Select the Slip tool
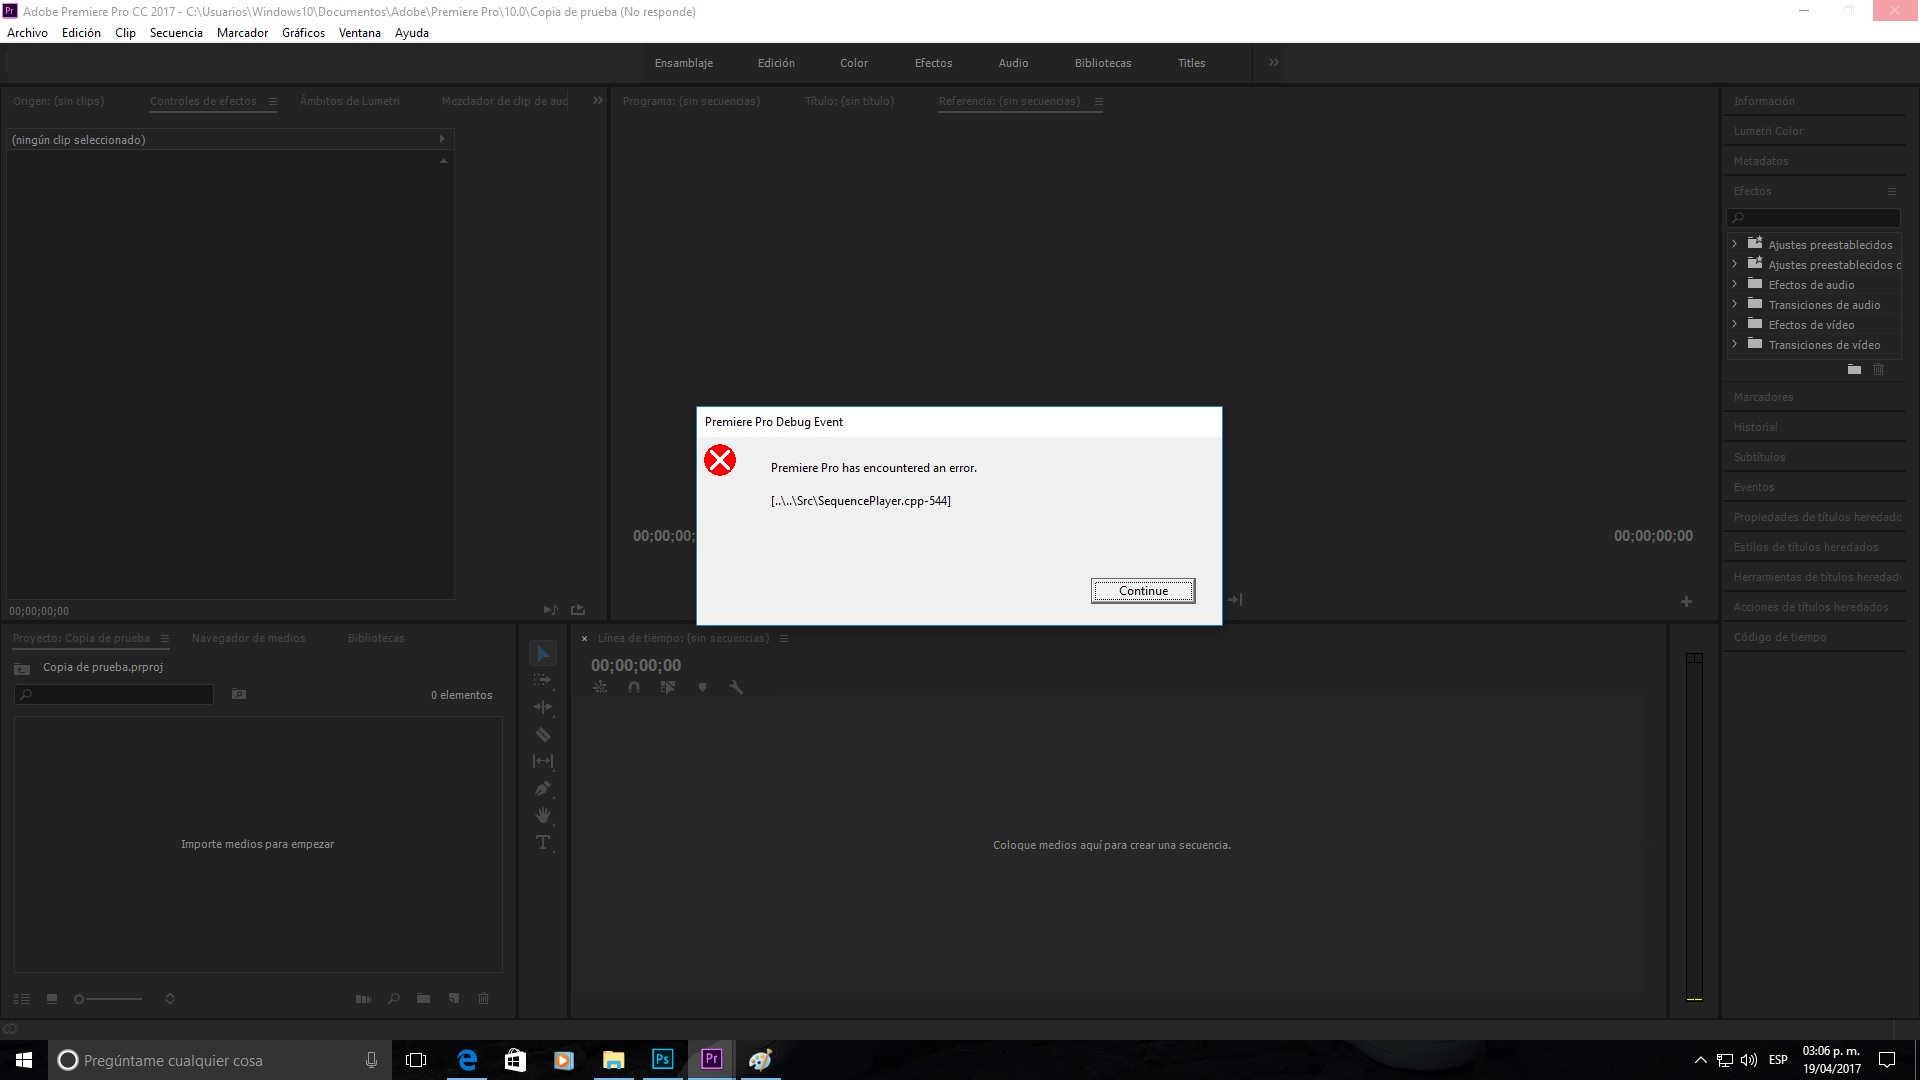This screenshot has width=1920, height=1080. [543, 761]
